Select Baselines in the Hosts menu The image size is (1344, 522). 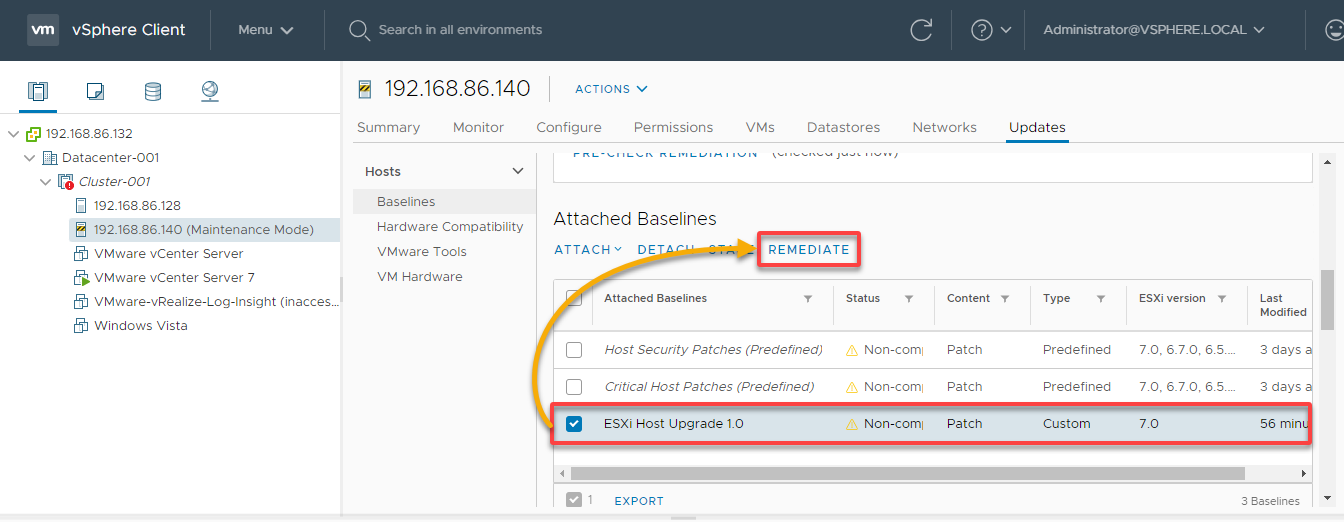click(445, 202)
